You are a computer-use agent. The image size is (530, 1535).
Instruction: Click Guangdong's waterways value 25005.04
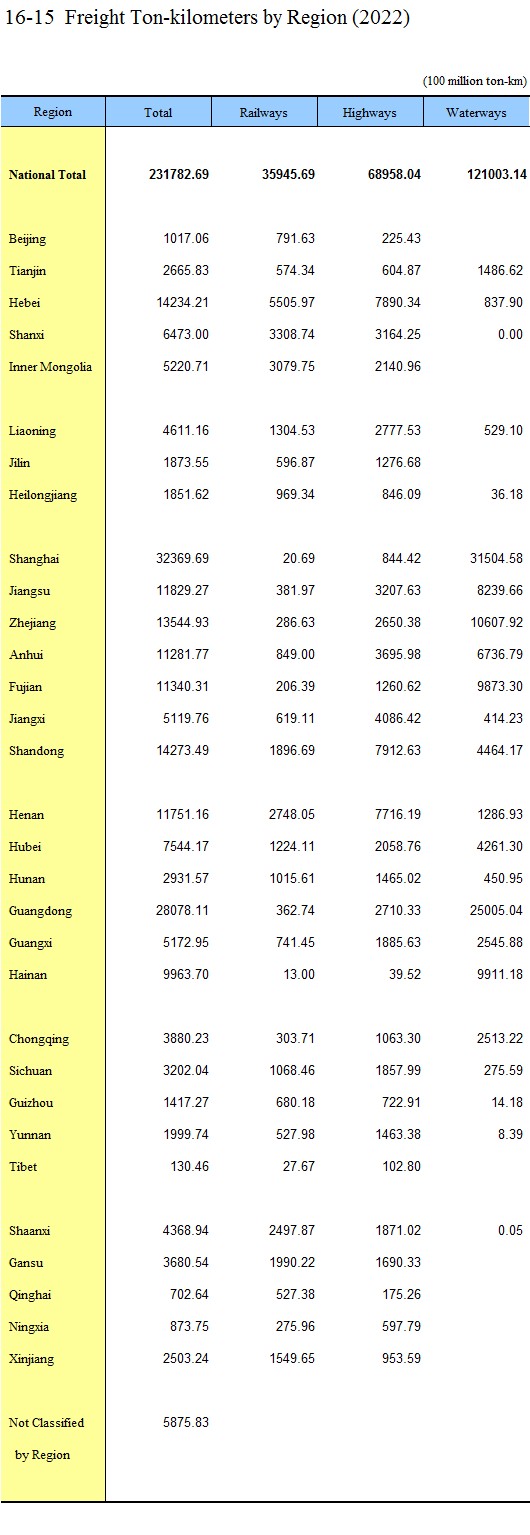click(x=494, y=911)
